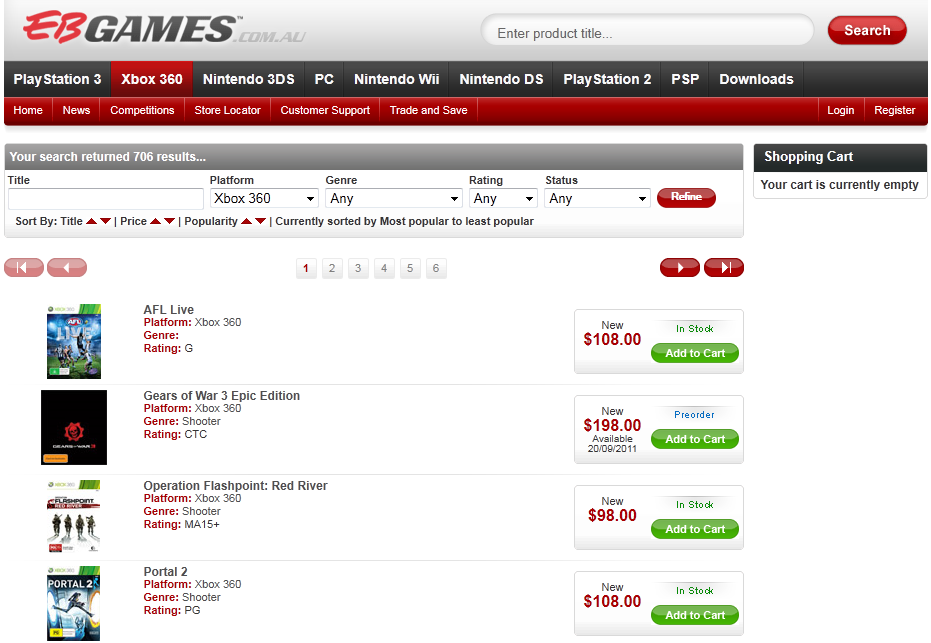The height and width of the screenshot is (643, 931).
Task: Switch to the Nintendo 3DS tab
Action: (248, 79)
